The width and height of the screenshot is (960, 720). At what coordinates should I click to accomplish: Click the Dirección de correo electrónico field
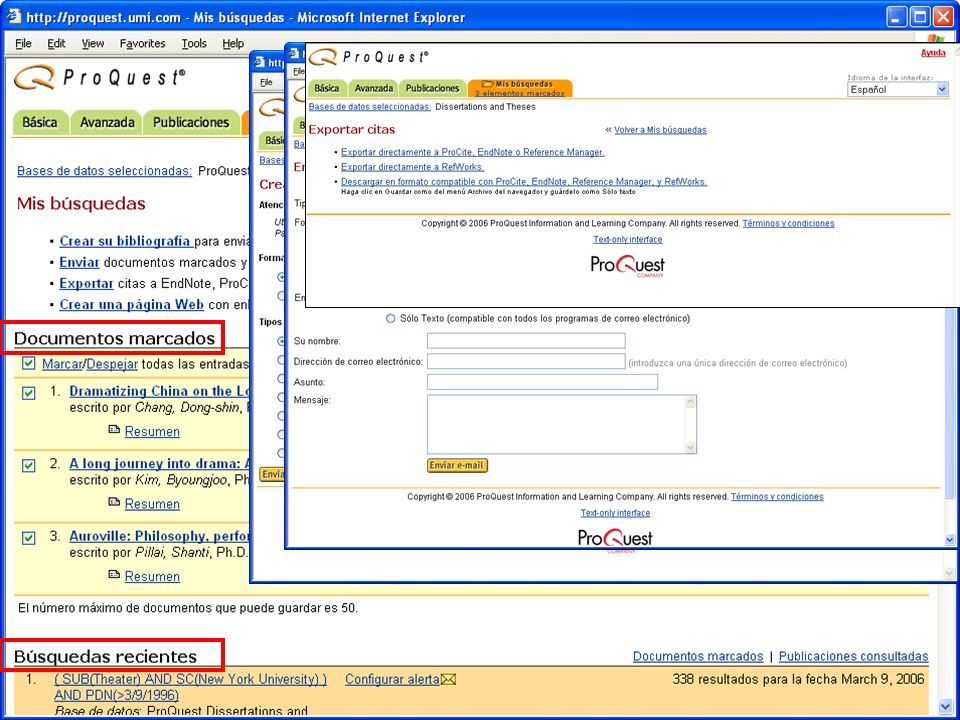tap(526, 361)
